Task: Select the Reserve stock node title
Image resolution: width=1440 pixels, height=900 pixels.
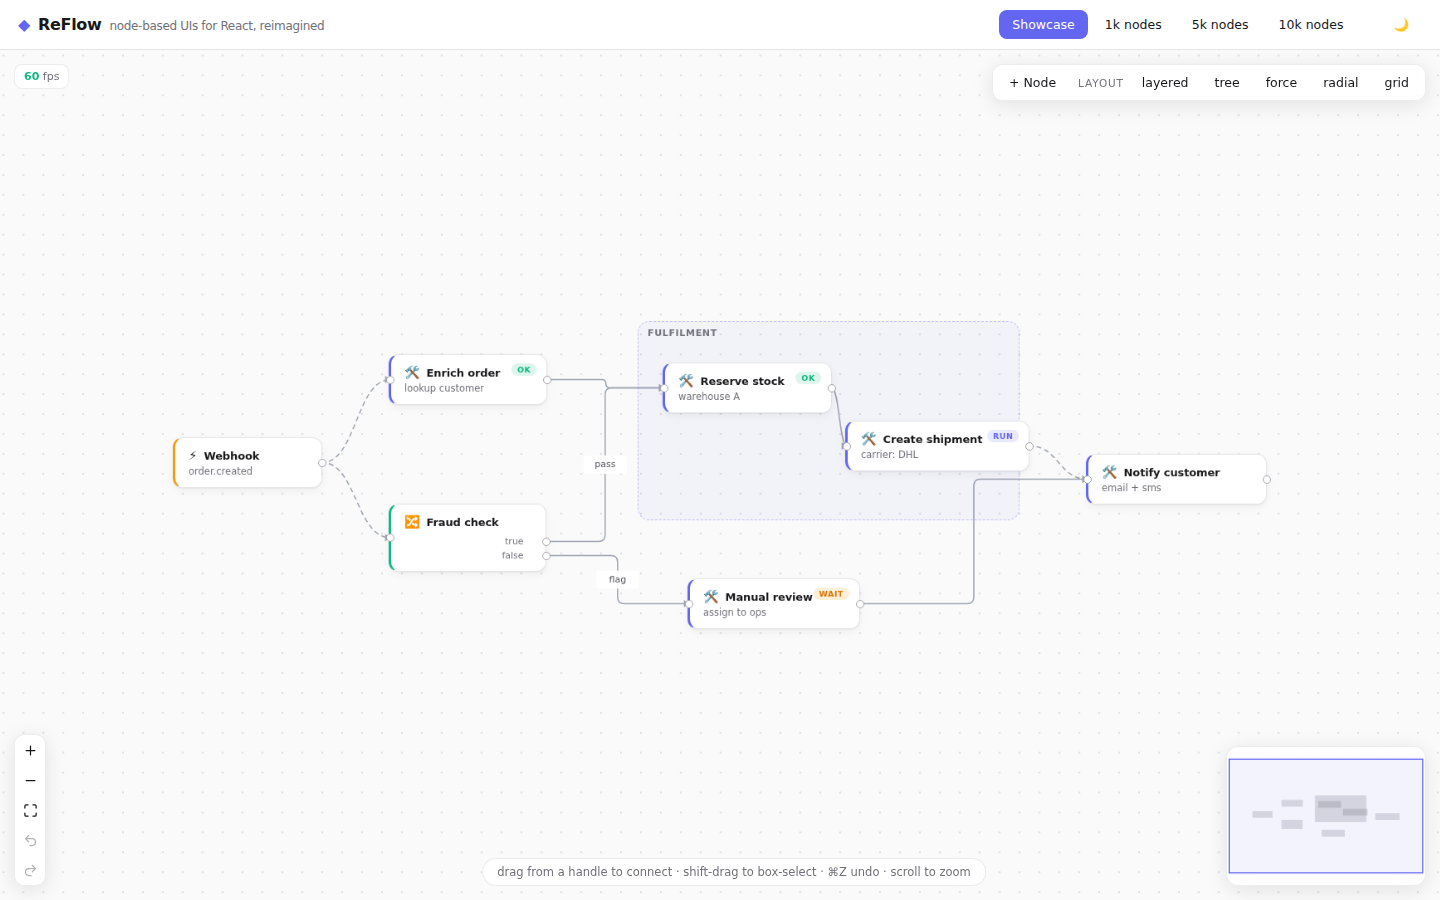Action: coord(742,381)
